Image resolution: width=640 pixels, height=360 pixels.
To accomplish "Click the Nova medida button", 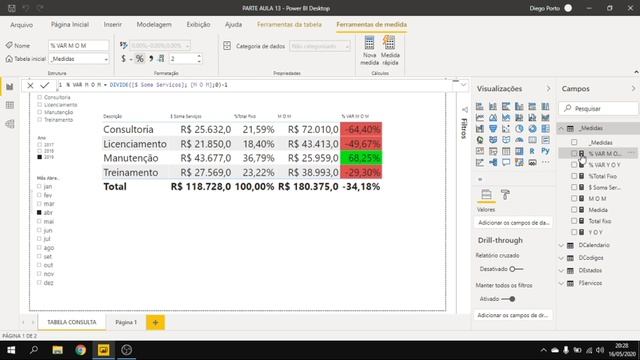I will point(369,51).
